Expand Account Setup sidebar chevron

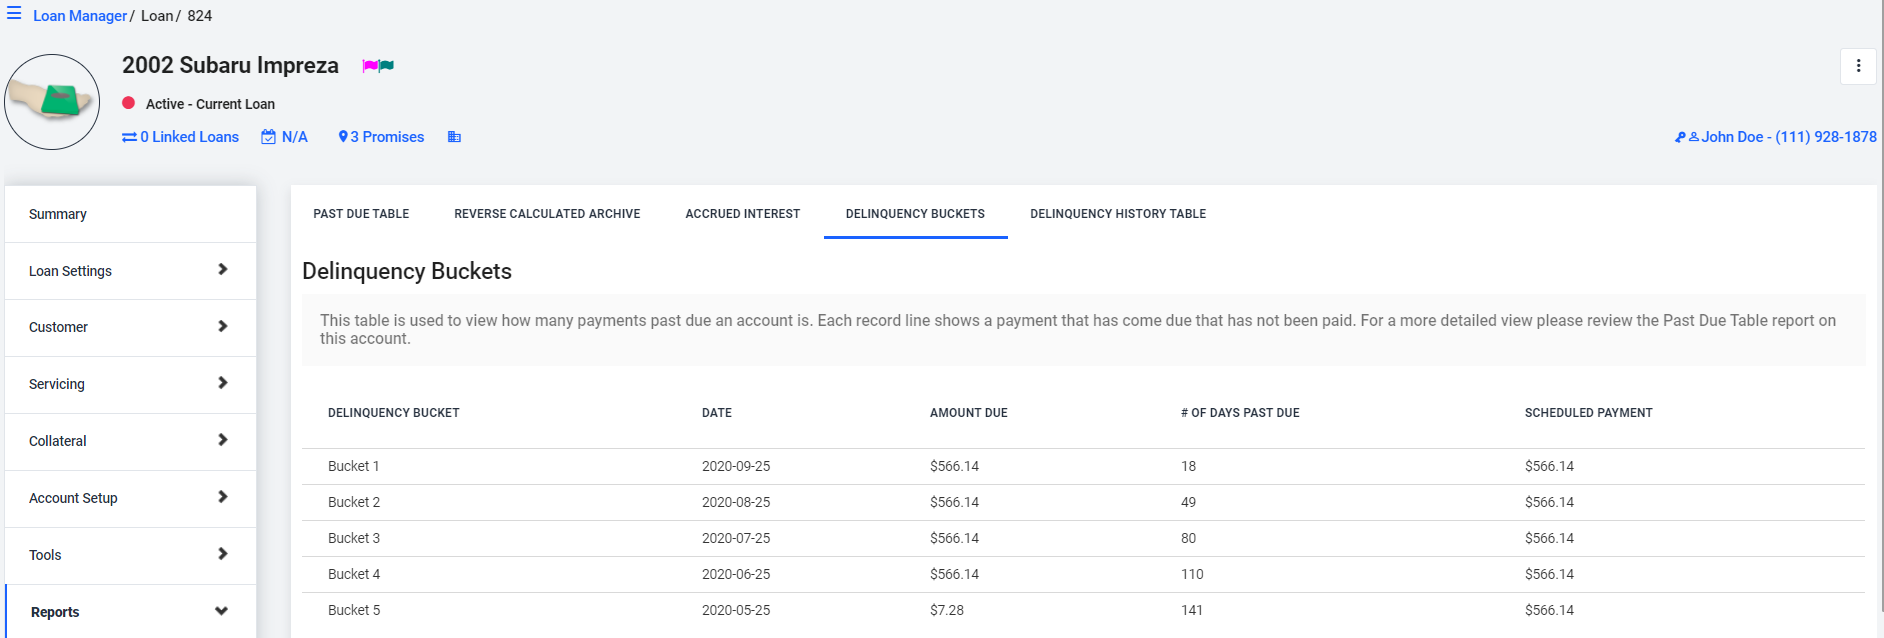[x=222, y=497]
